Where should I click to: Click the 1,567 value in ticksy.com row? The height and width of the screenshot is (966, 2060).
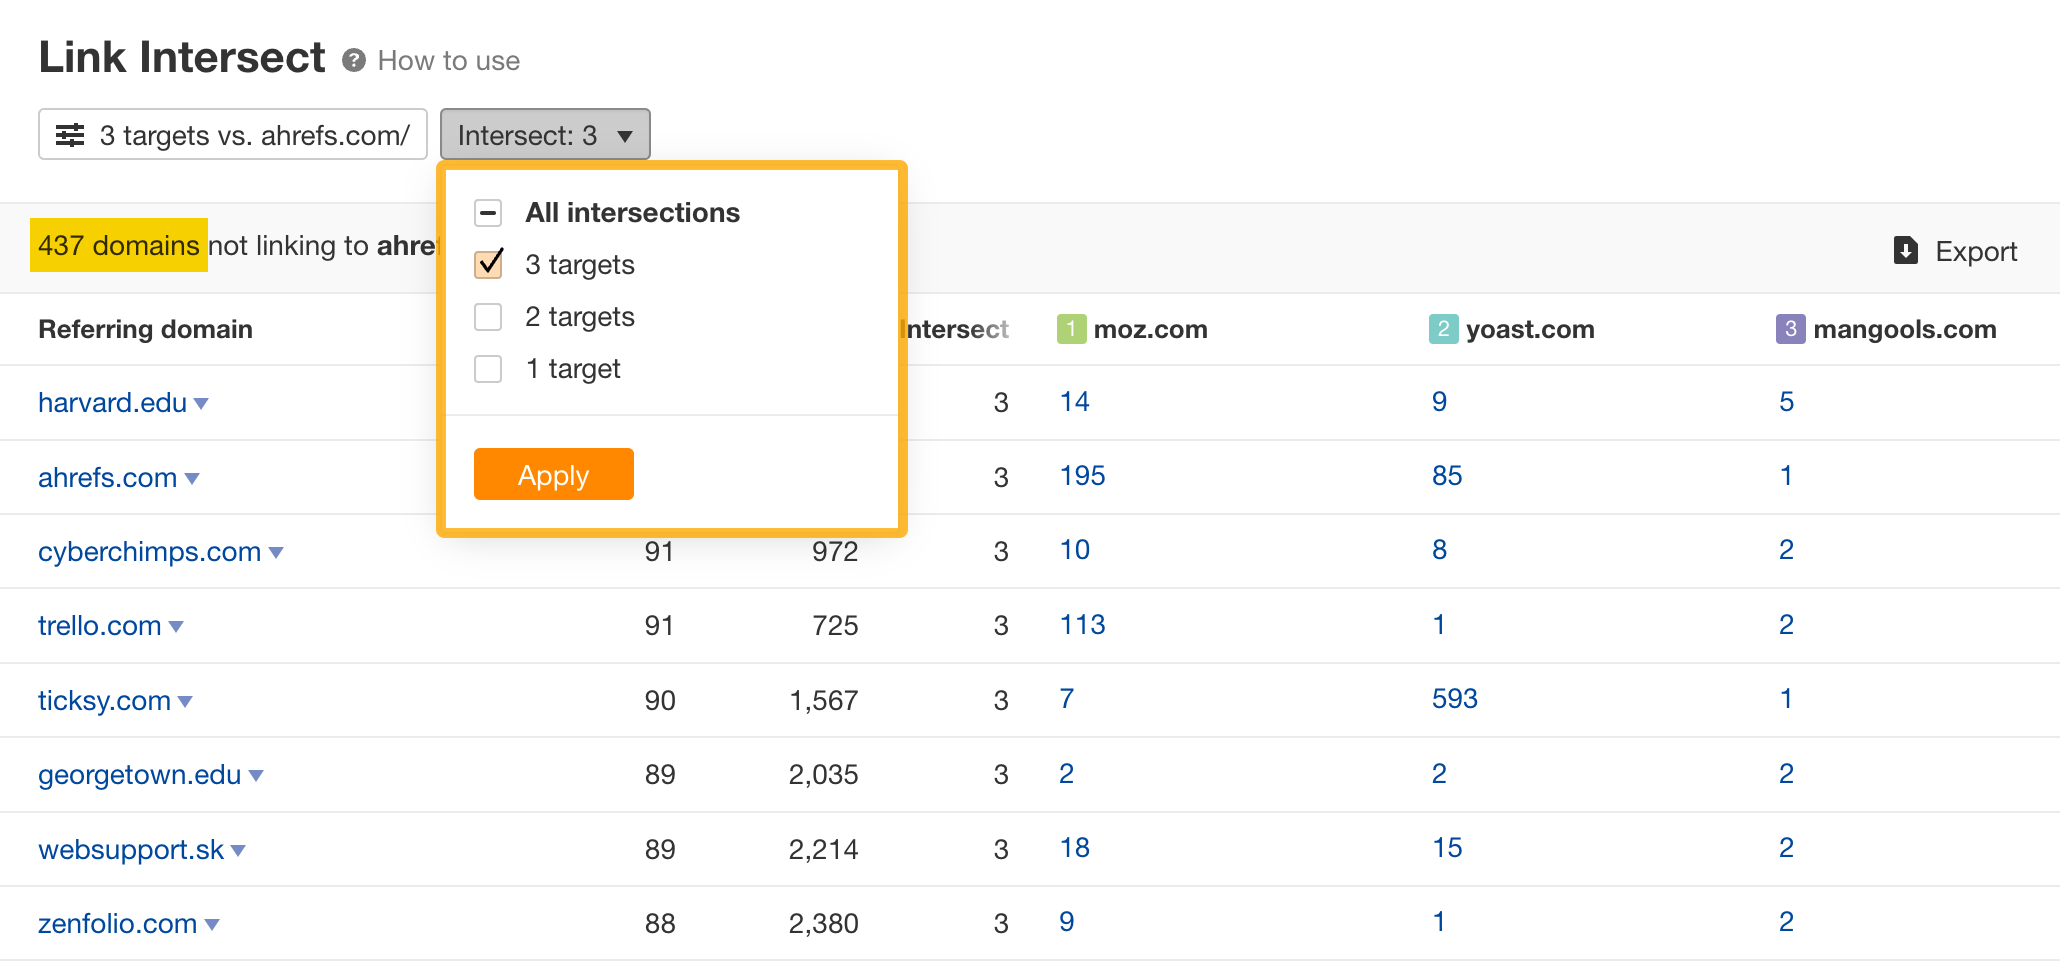click(x=823, y=701)
